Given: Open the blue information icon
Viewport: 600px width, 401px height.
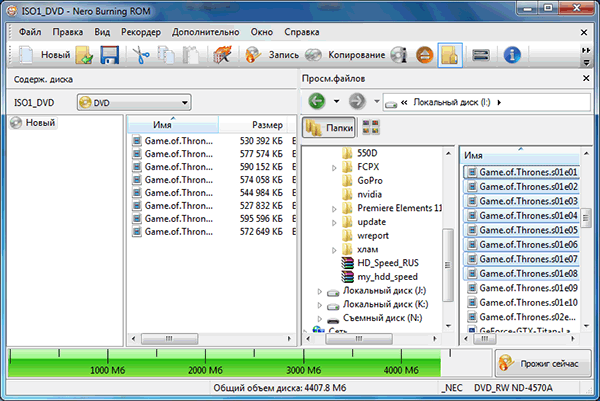Looking at the screenshot, I should point(512,55).
